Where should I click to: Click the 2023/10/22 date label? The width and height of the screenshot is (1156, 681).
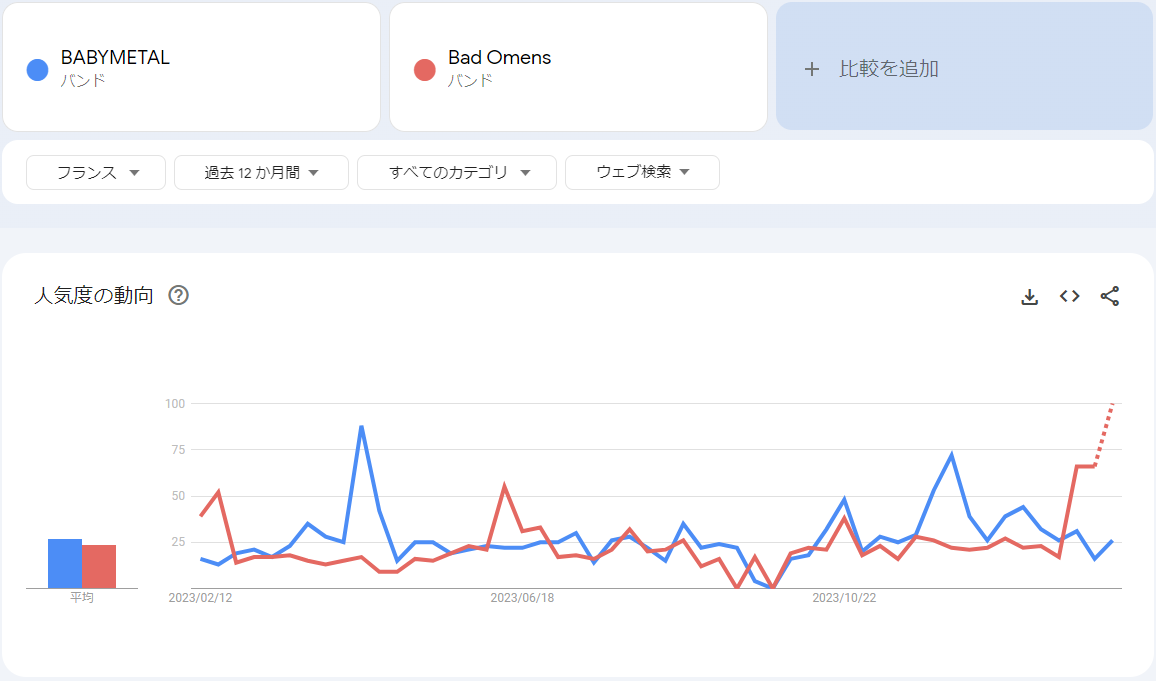(844, 598)
